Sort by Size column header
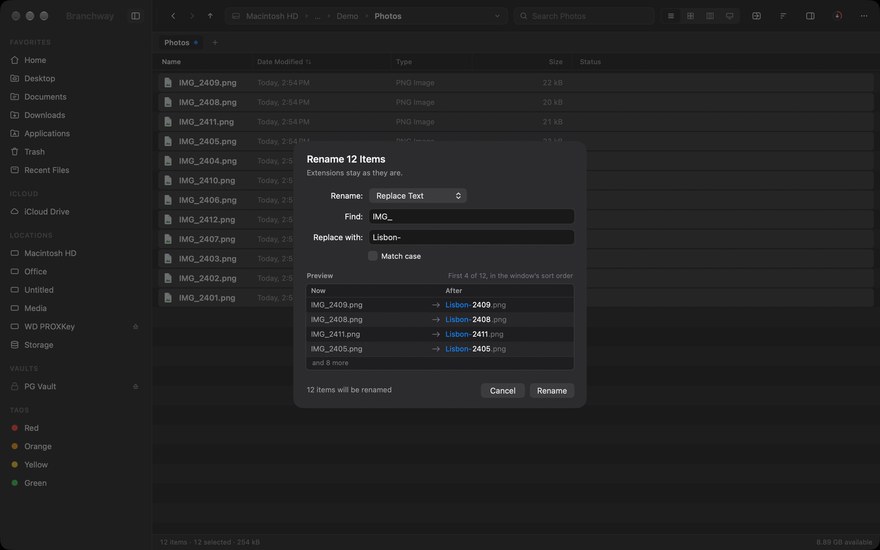880x550 pixels. pyautogui.click(x=556, y=62)
